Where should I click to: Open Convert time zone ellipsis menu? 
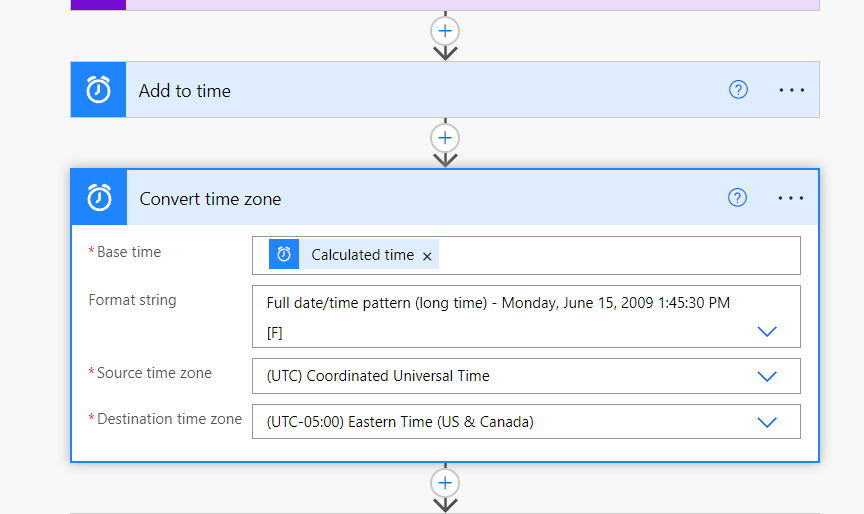coord(790,198)
